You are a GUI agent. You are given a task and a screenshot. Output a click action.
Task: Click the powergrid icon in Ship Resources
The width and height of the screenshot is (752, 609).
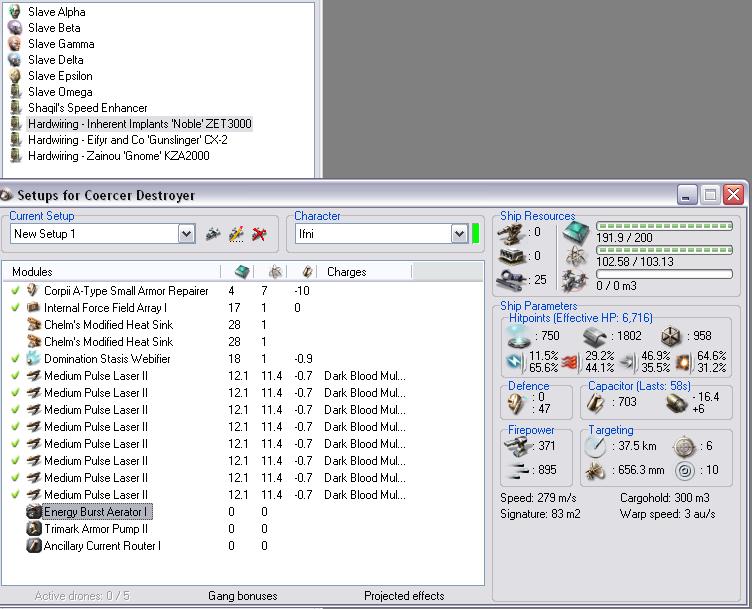pyautogui.click(x=577, y=256)
